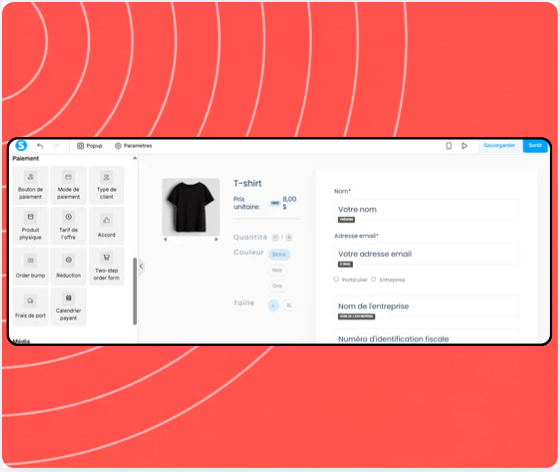Screen dimensions: 560x472
Task: Open the Paramètres settings
Action: (133, 146)
